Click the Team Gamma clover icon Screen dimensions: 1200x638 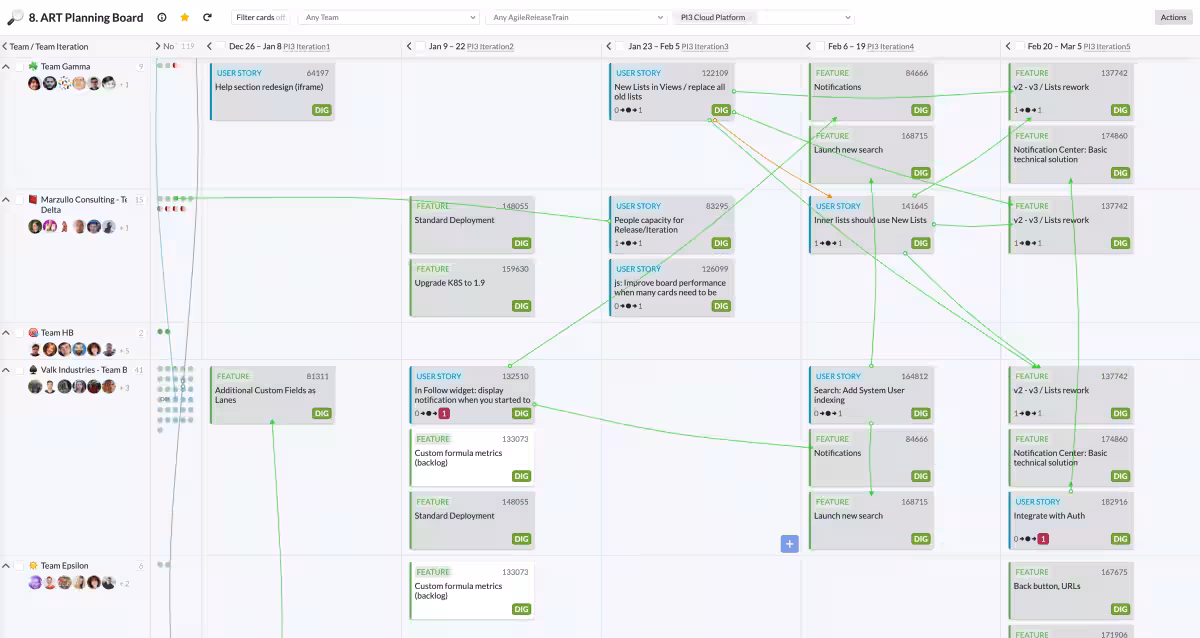tap(33, 67)
